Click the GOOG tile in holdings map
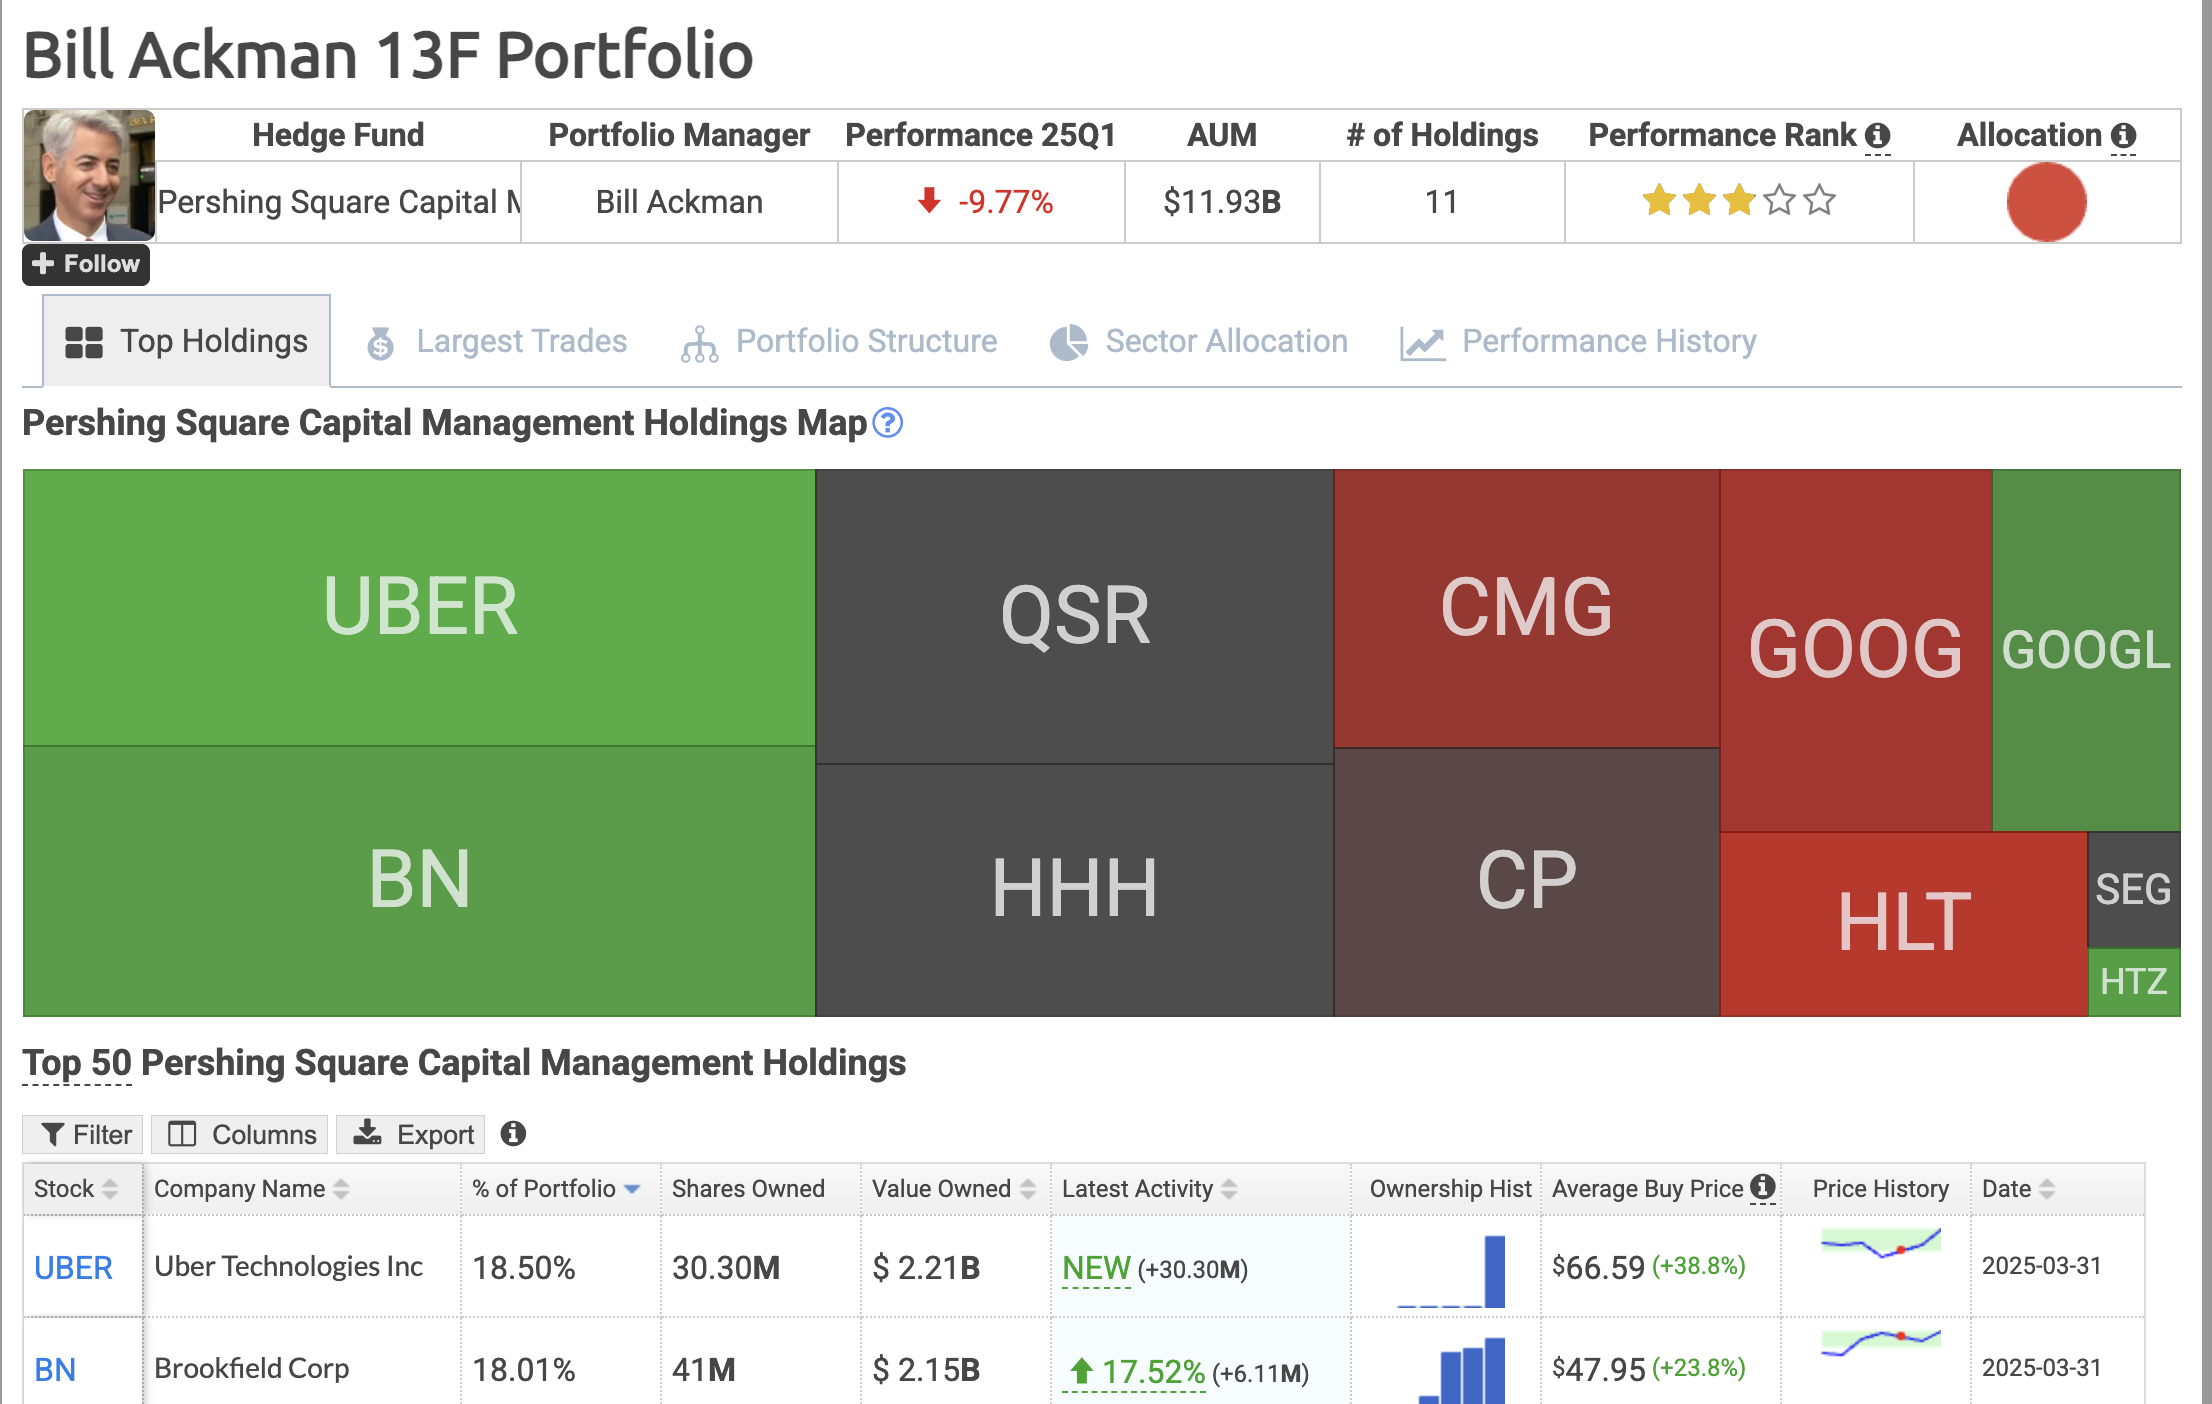 pos(1856,650)
